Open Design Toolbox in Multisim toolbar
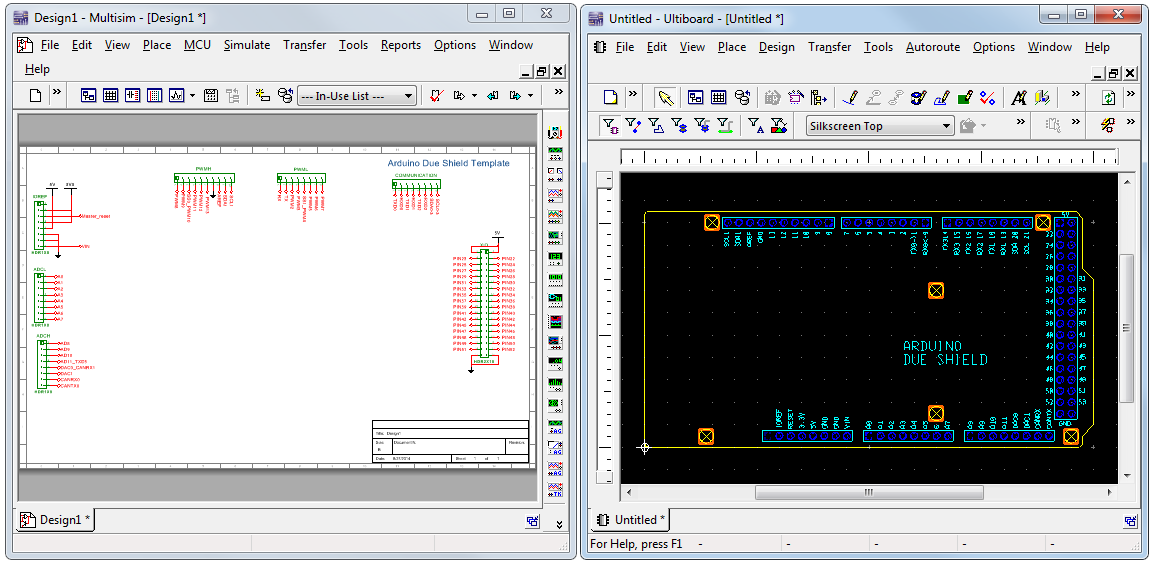 pos(89,96)
